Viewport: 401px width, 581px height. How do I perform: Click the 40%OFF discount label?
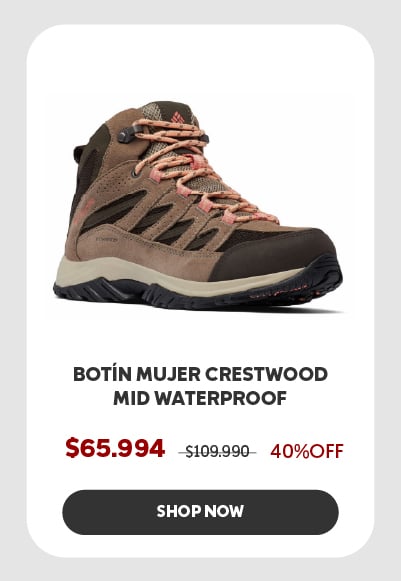[307, 451]
